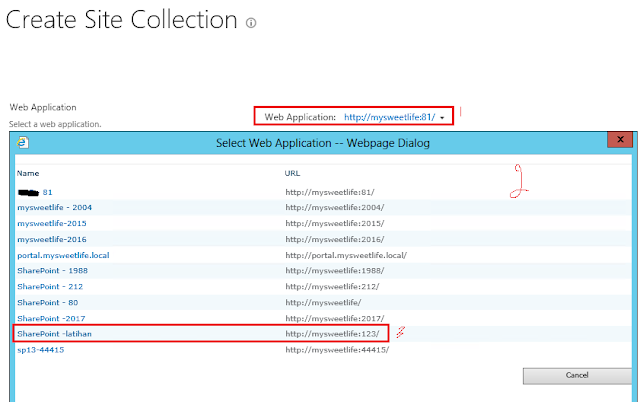This screenshot has height=402, width=640.
Task: Cancel the web application selection
Action: click(577, 375)
